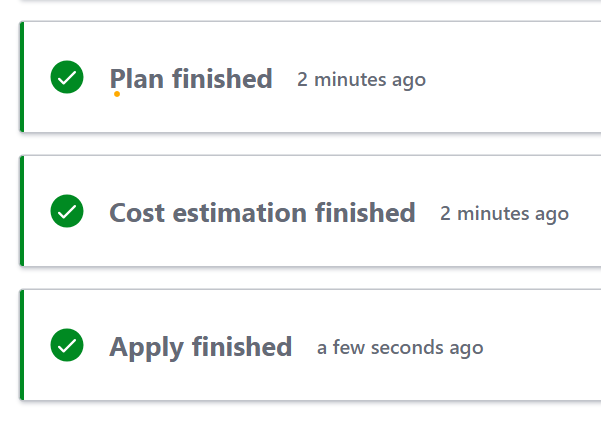The image size is (601, 426).
Task: Expand the Cost estimation finished card
Action: point(310,211)
